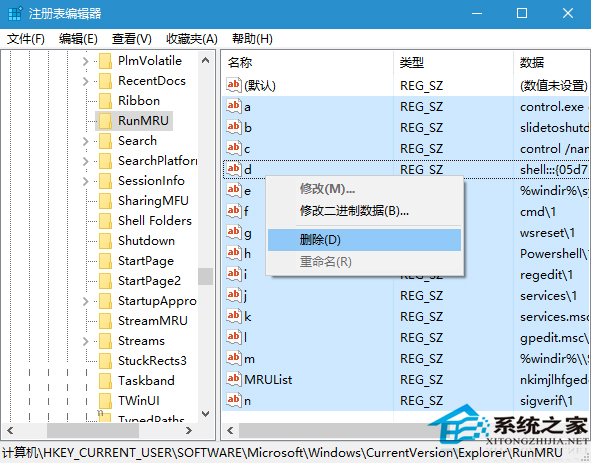Image resolution: width=591 pixels, height=463 pixels.
Task: Select the string icon of value b
Action: [x=234, y=127]
